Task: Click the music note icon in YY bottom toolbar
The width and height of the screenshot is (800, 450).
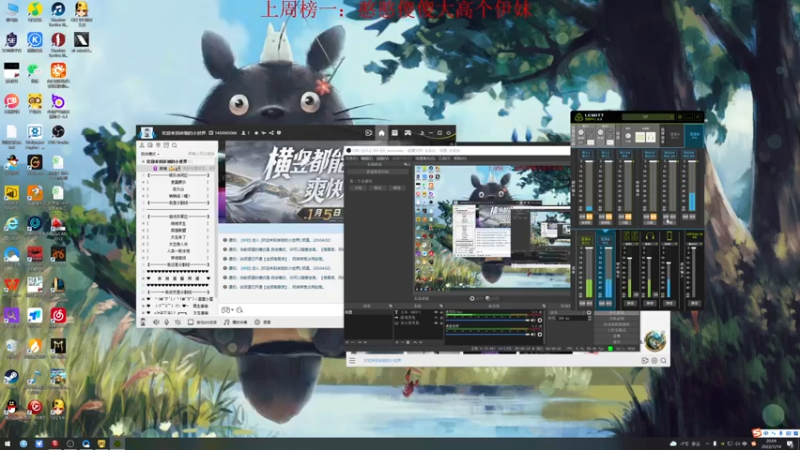Action: (227, 322)
